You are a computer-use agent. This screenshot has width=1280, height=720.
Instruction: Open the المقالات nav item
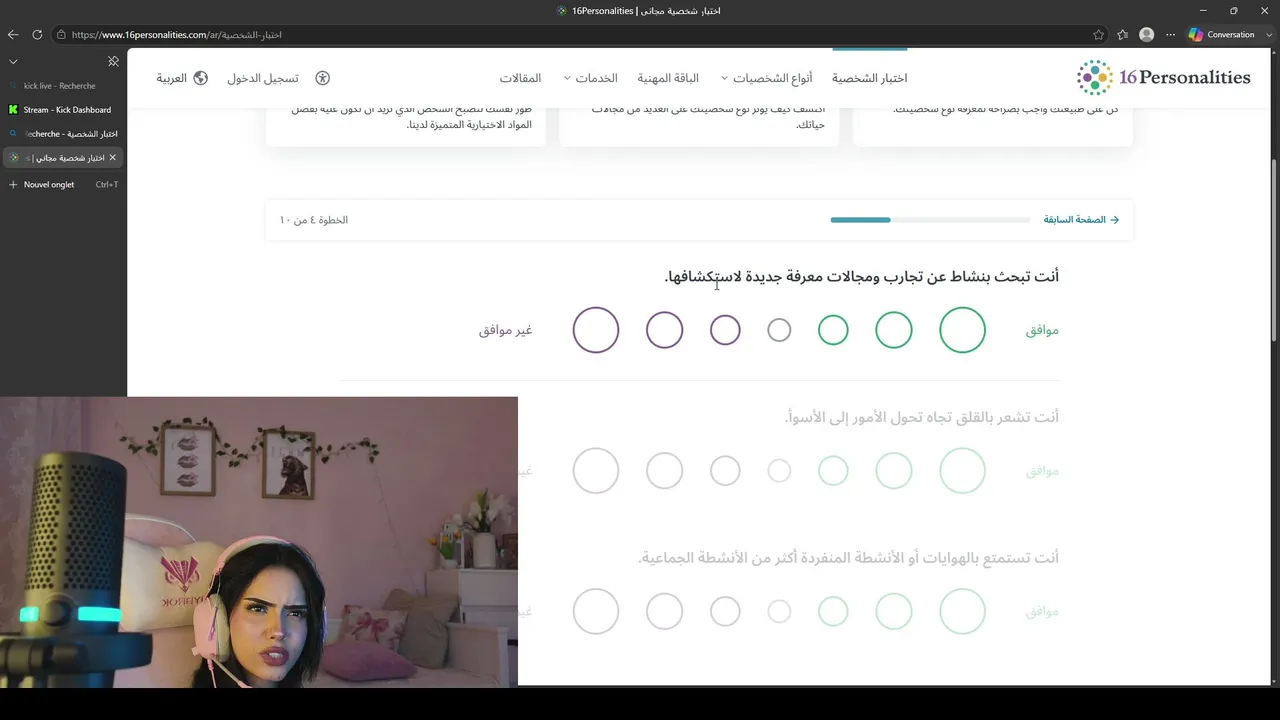click(x=520, y=78)
